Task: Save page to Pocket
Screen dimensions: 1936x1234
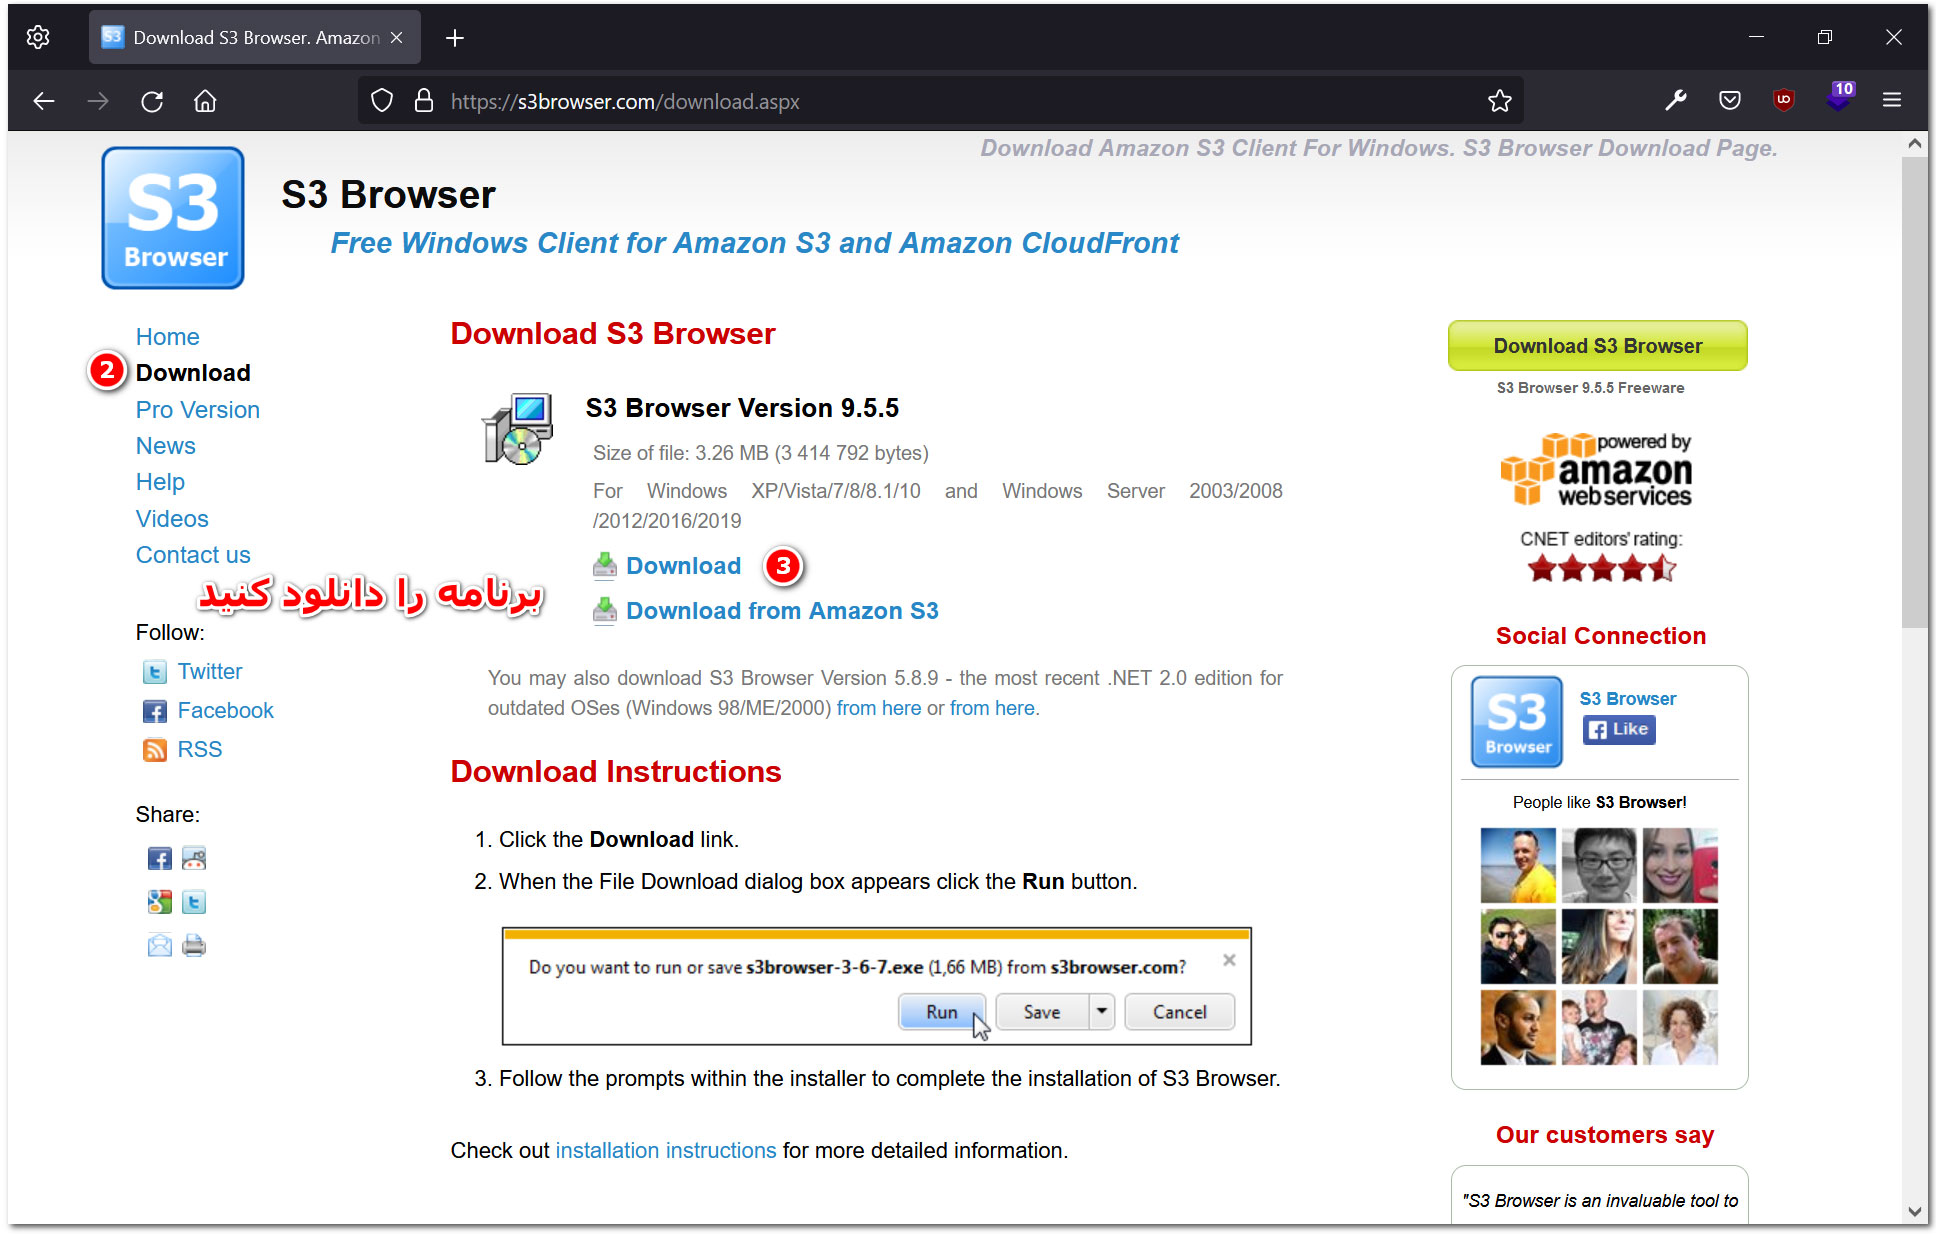Action: point(1729,100)
